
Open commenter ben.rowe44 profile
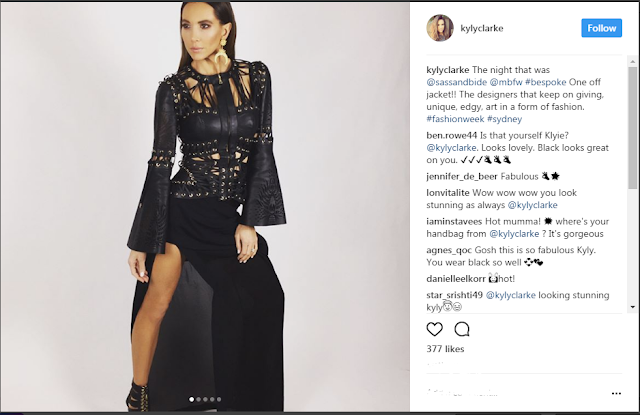[451, 135]
